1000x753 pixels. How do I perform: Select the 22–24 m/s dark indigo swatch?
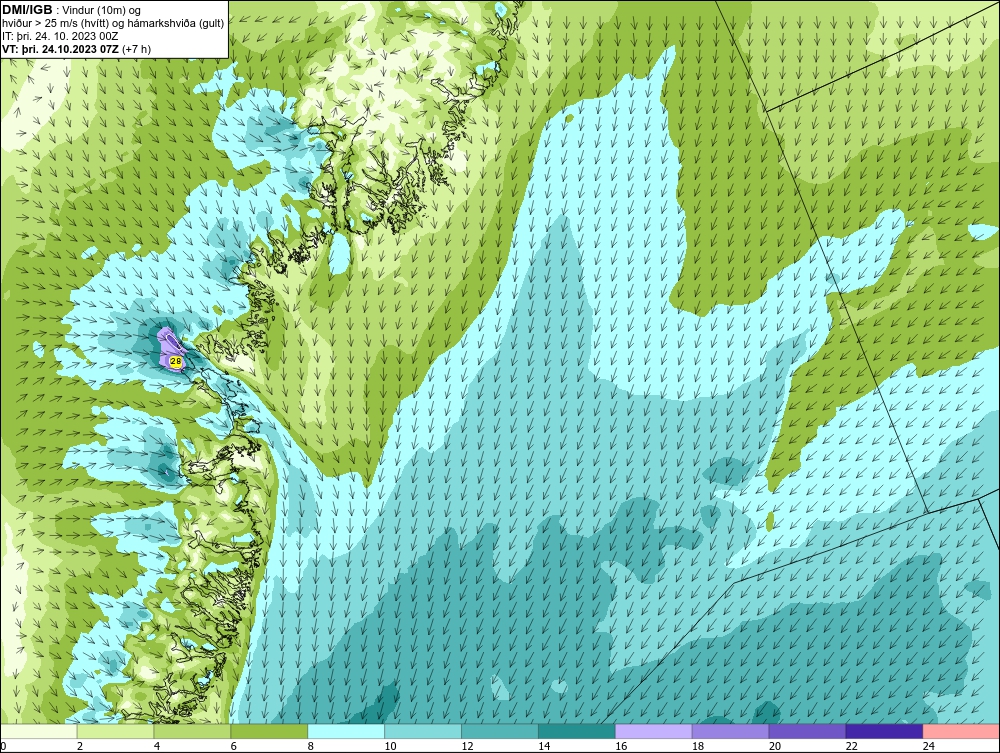[x=884, y=731]
